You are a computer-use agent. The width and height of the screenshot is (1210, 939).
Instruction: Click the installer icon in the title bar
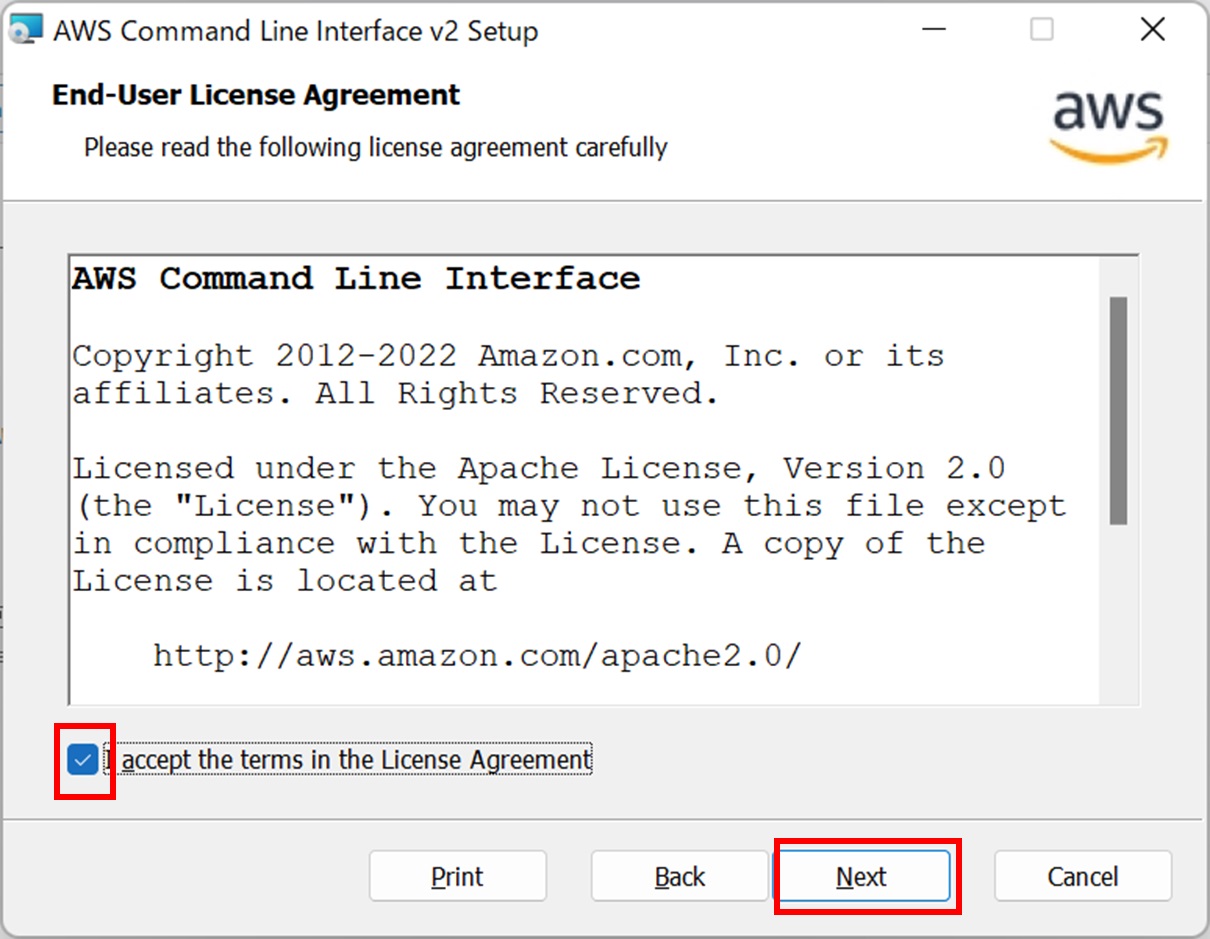pos(25,30)
